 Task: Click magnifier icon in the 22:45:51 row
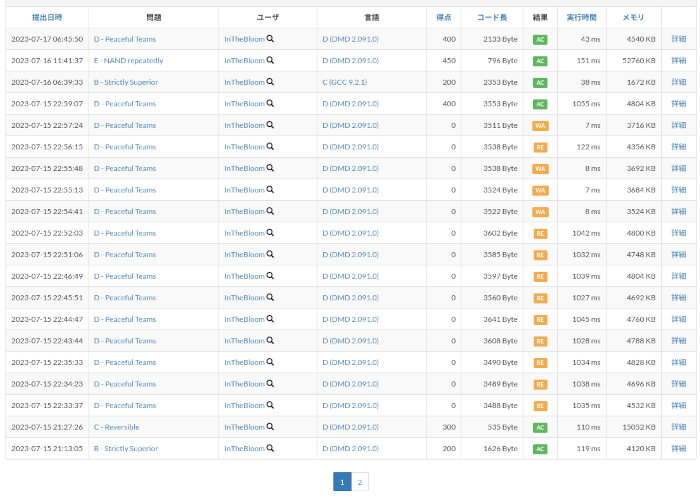click(x=270, y=297)
